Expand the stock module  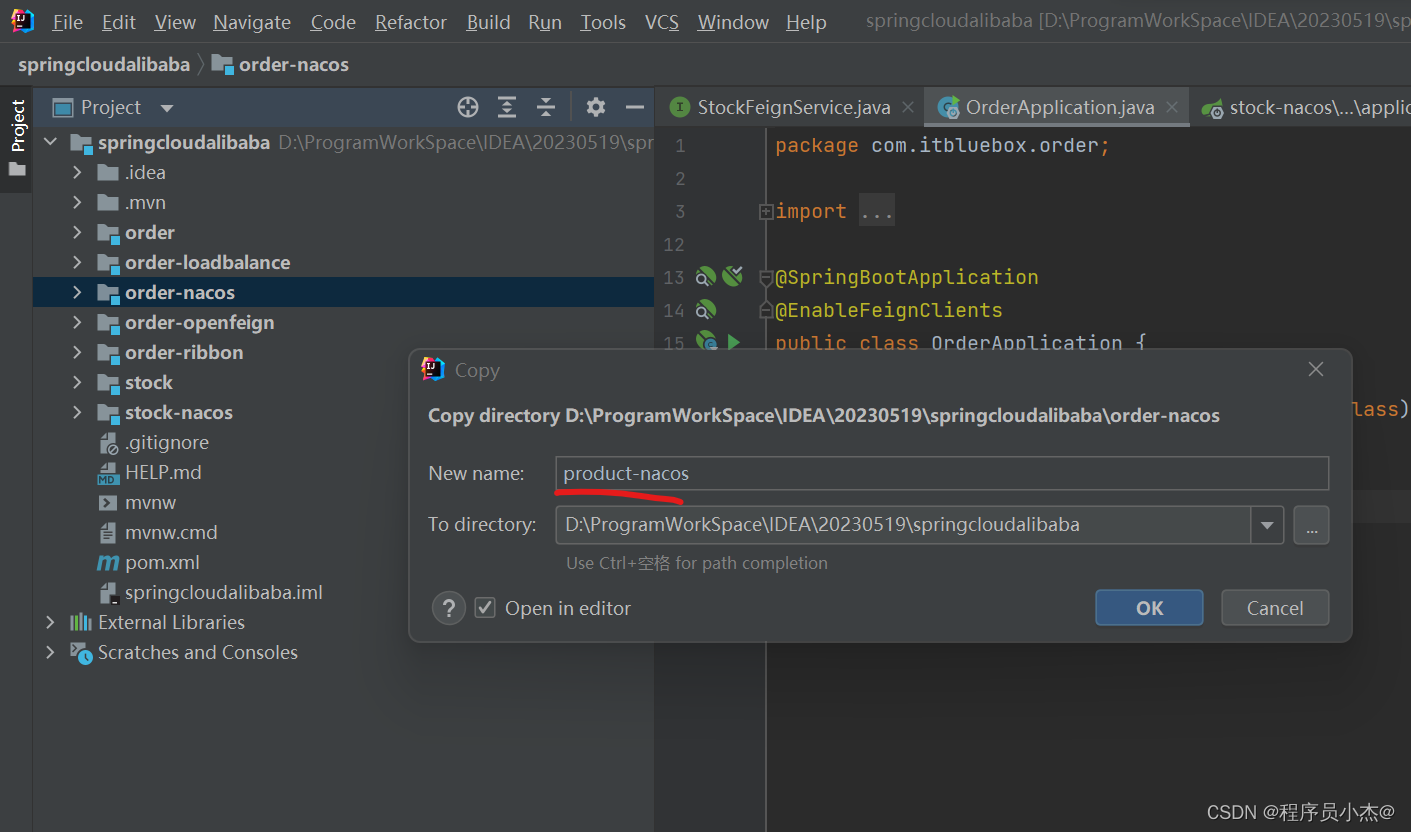coord(77,382)
